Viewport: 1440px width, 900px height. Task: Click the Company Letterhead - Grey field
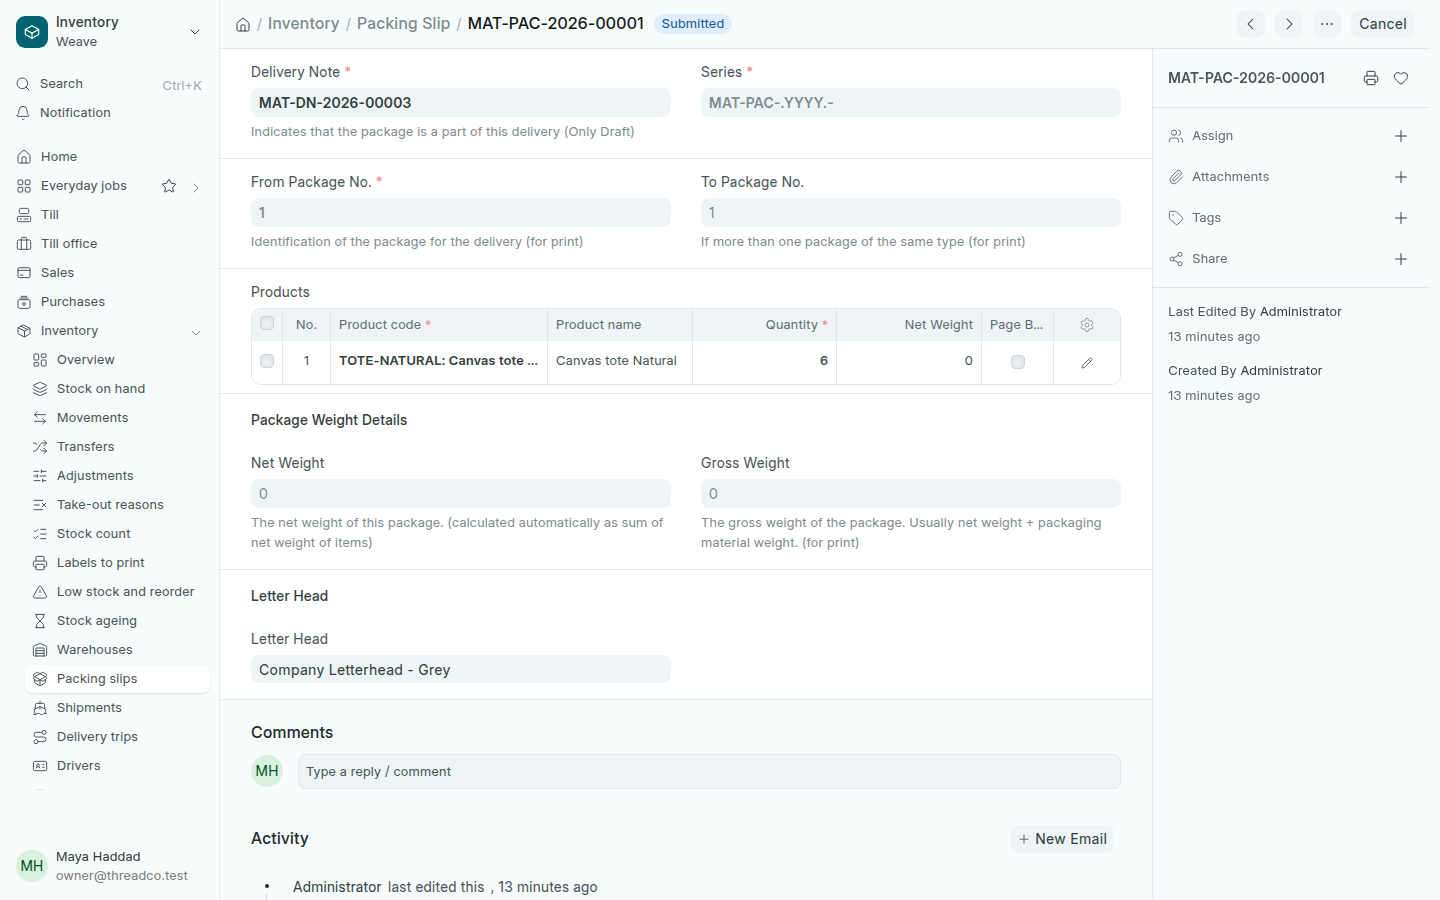tap(461, 670)
